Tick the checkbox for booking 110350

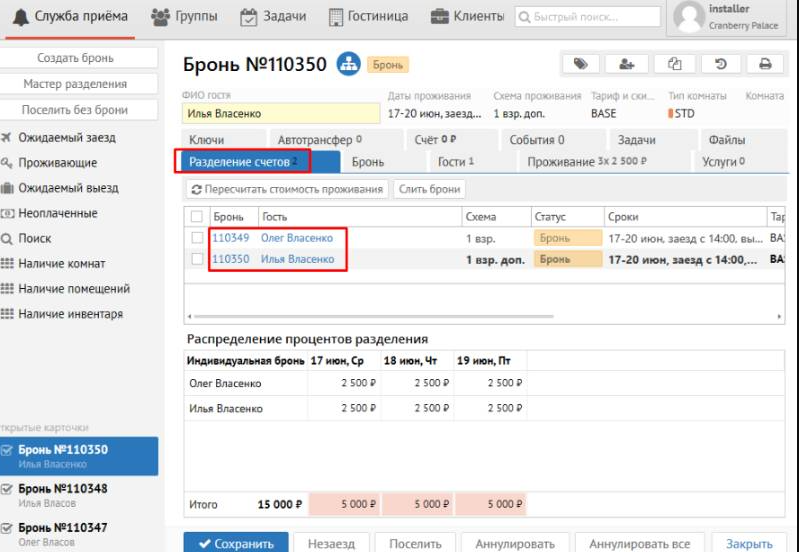click(x=197, y=259)
